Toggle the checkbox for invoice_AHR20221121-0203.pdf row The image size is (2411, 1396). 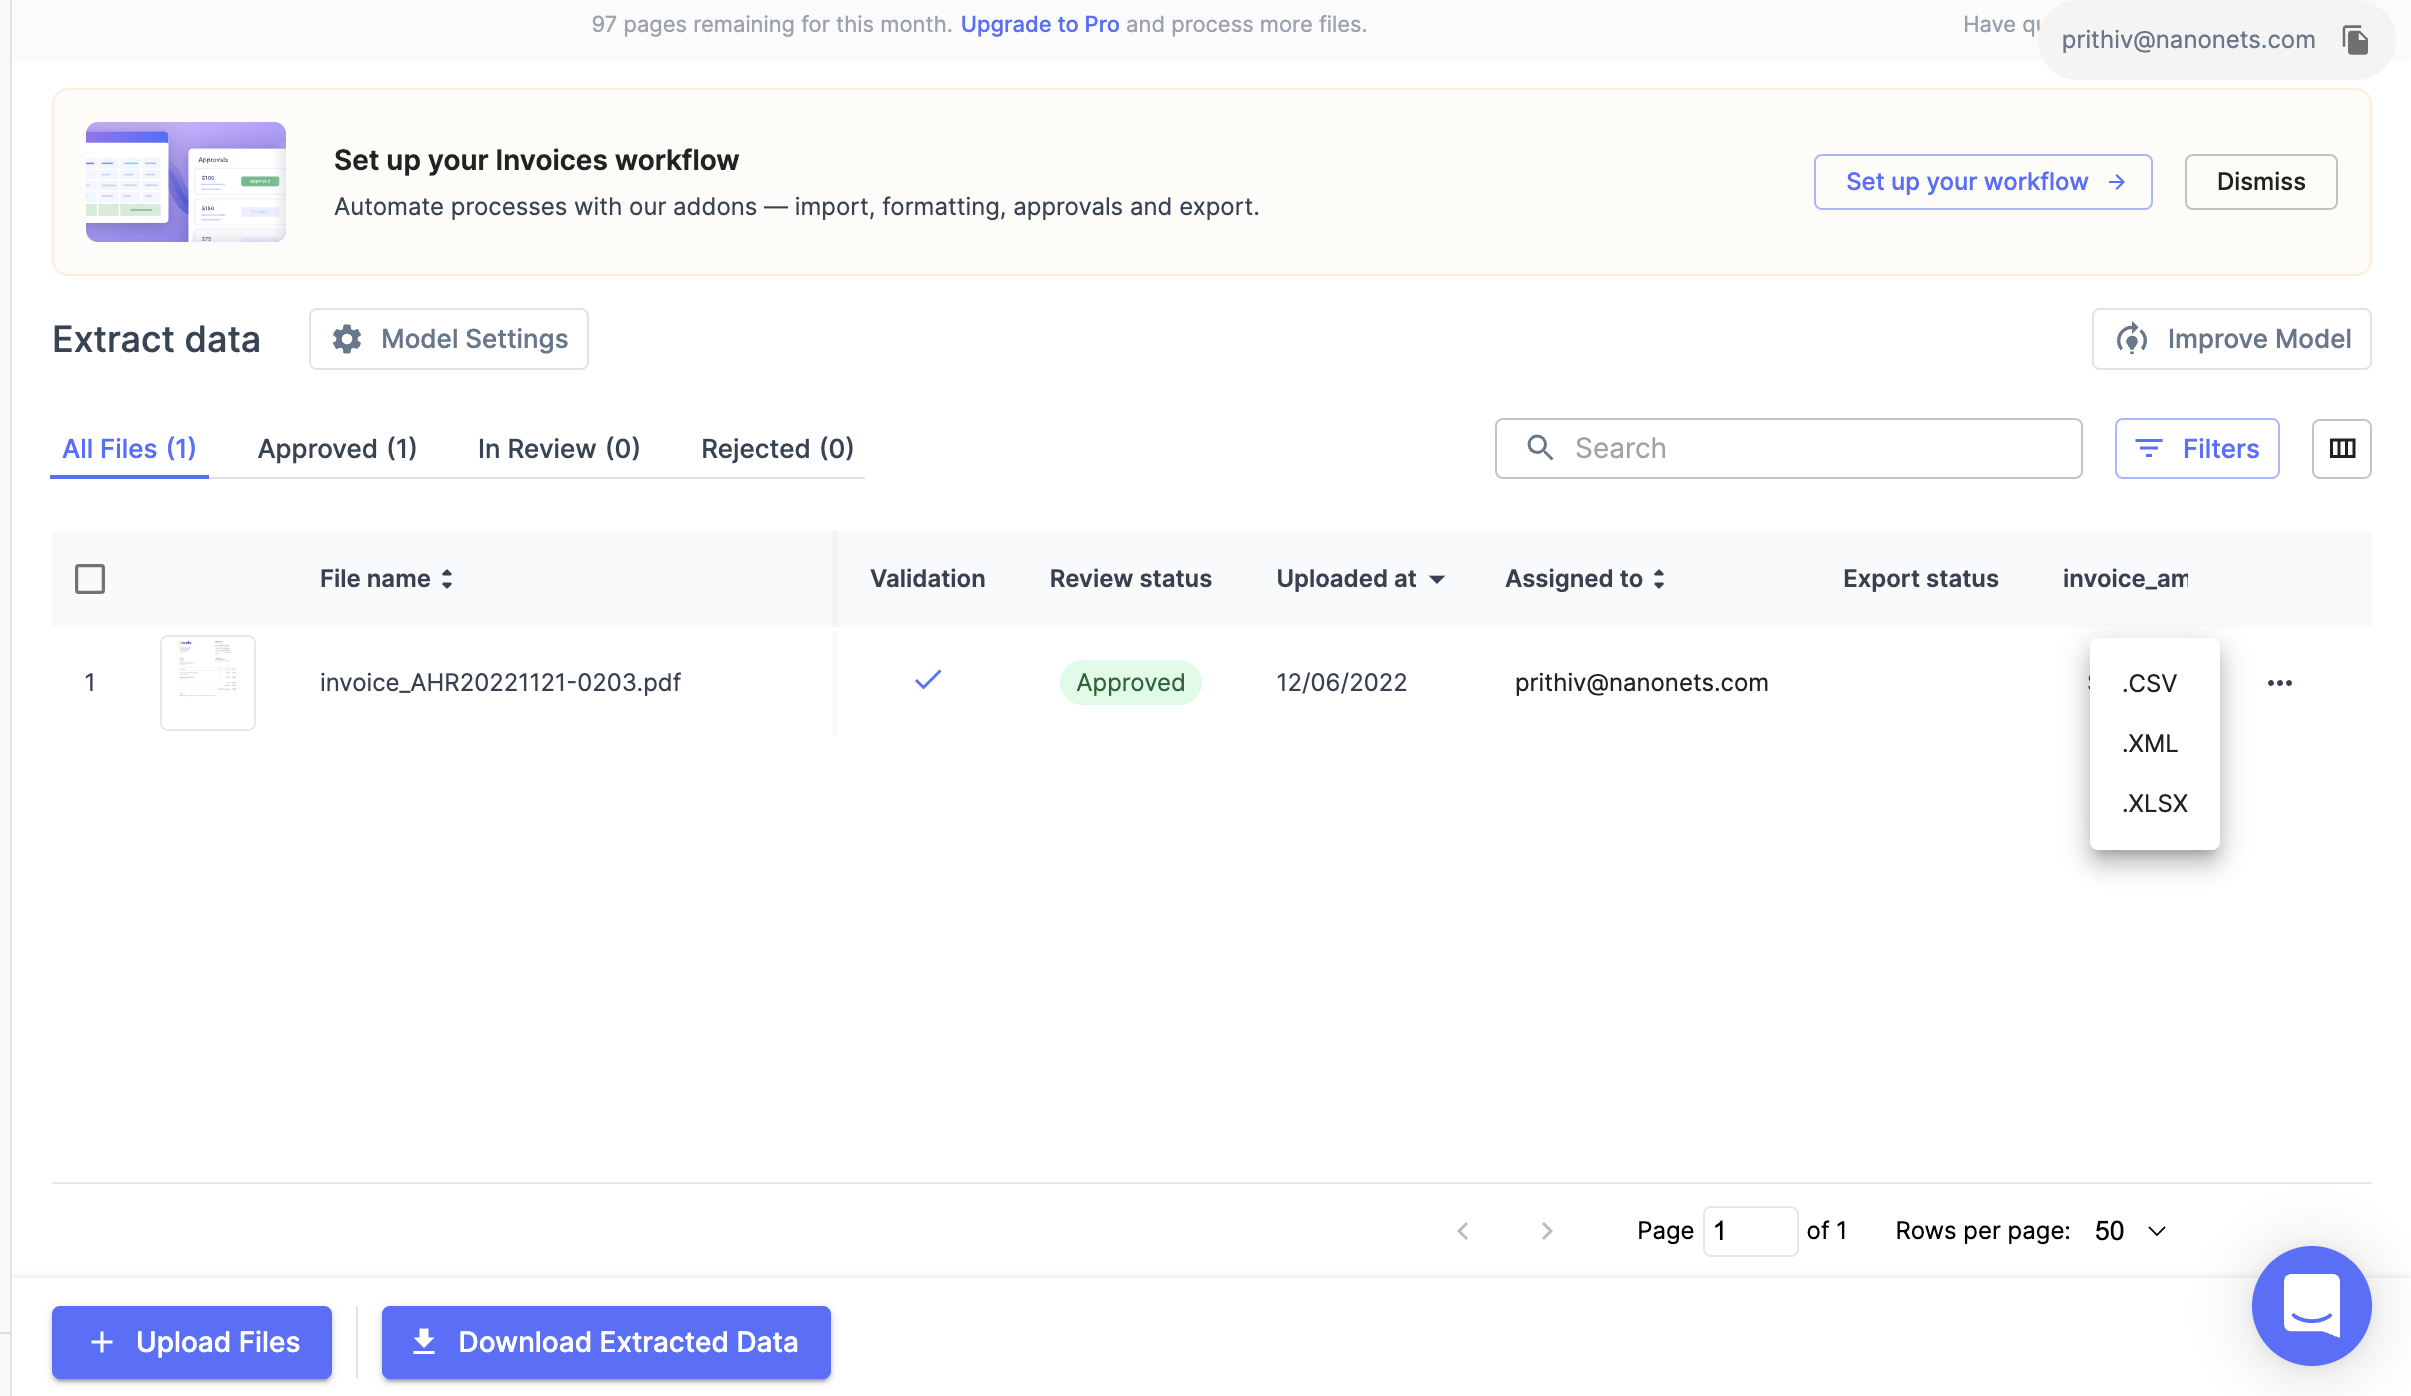click(90, 682)
